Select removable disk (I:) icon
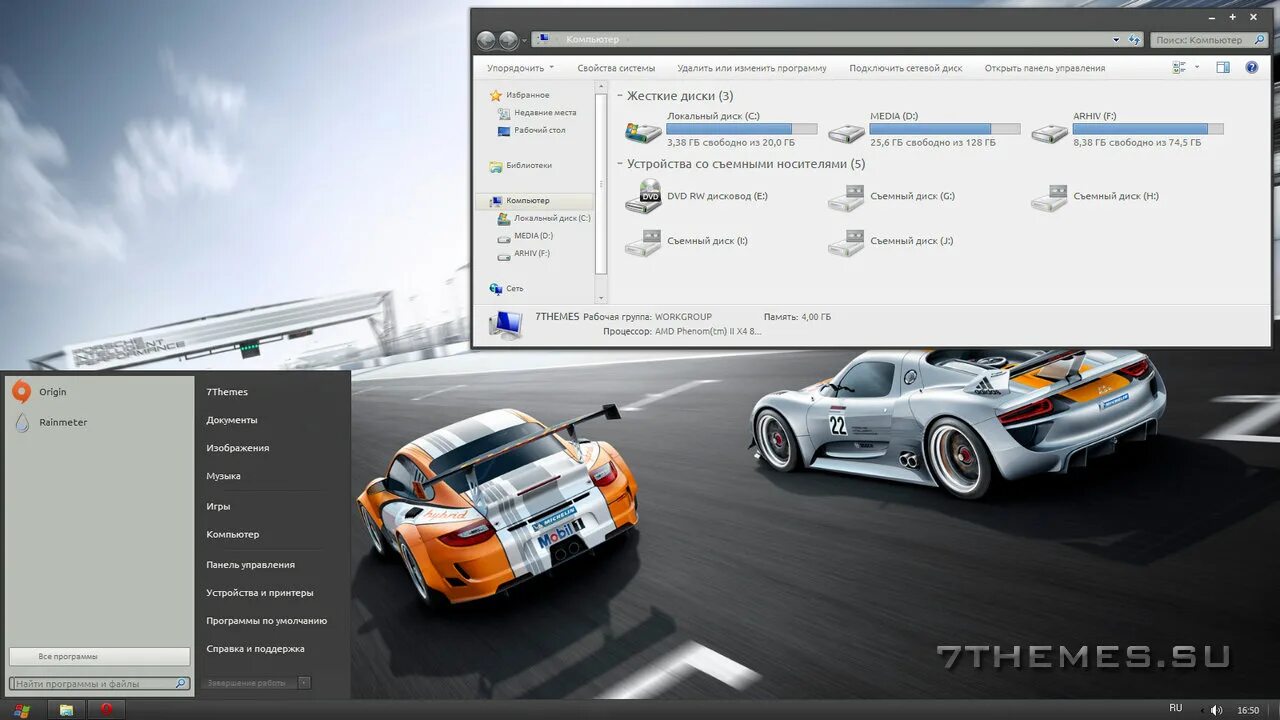The width and height of the screenshot is (1280, 720). [643, 242]
